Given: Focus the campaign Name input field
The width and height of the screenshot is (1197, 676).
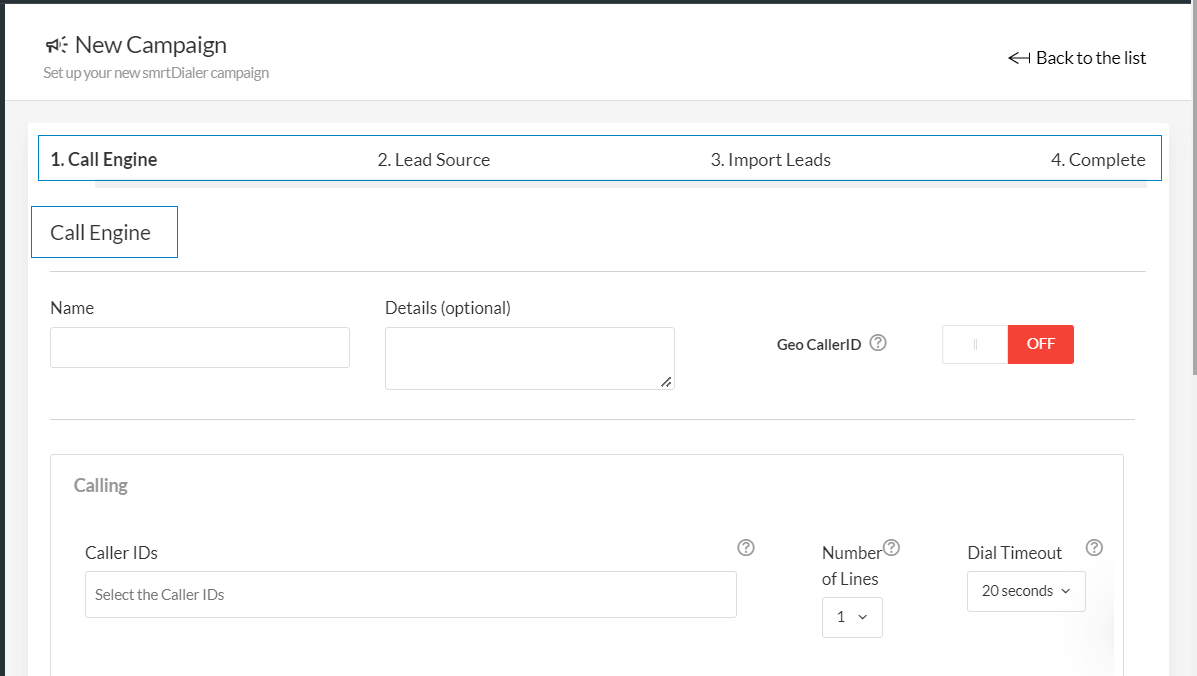Looking at the screenshot, I should click(x=200, y=347).
